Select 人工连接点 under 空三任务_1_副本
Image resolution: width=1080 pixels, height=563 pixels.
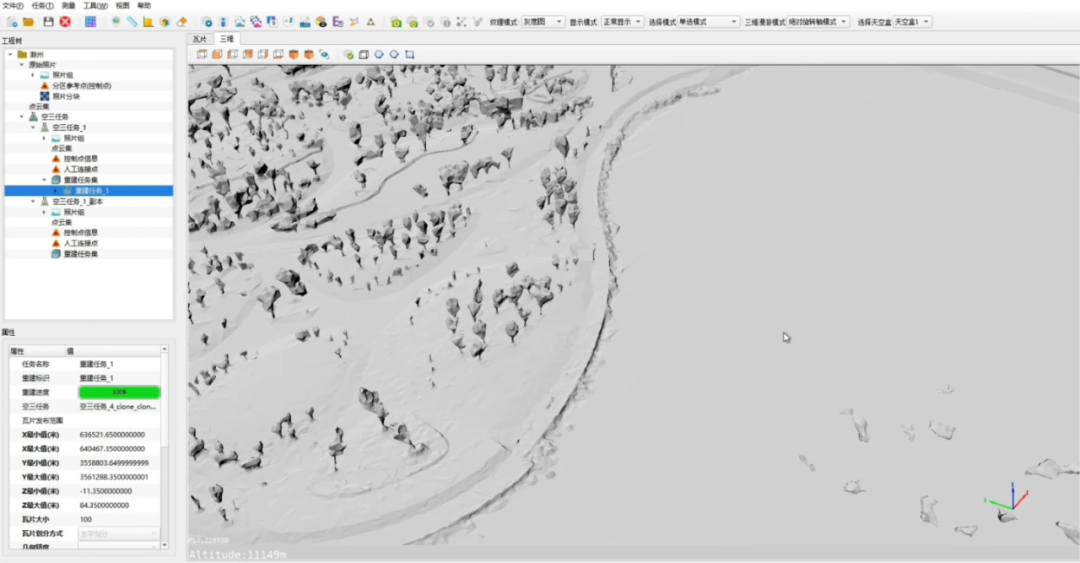[81, 244]
